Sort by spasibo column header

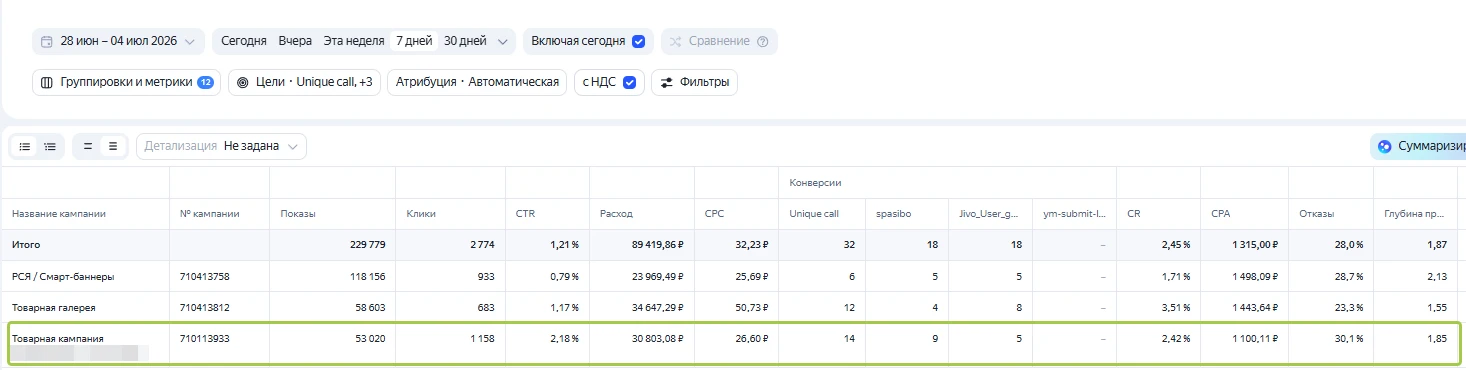pyautogui.click(x=892, y=213)
